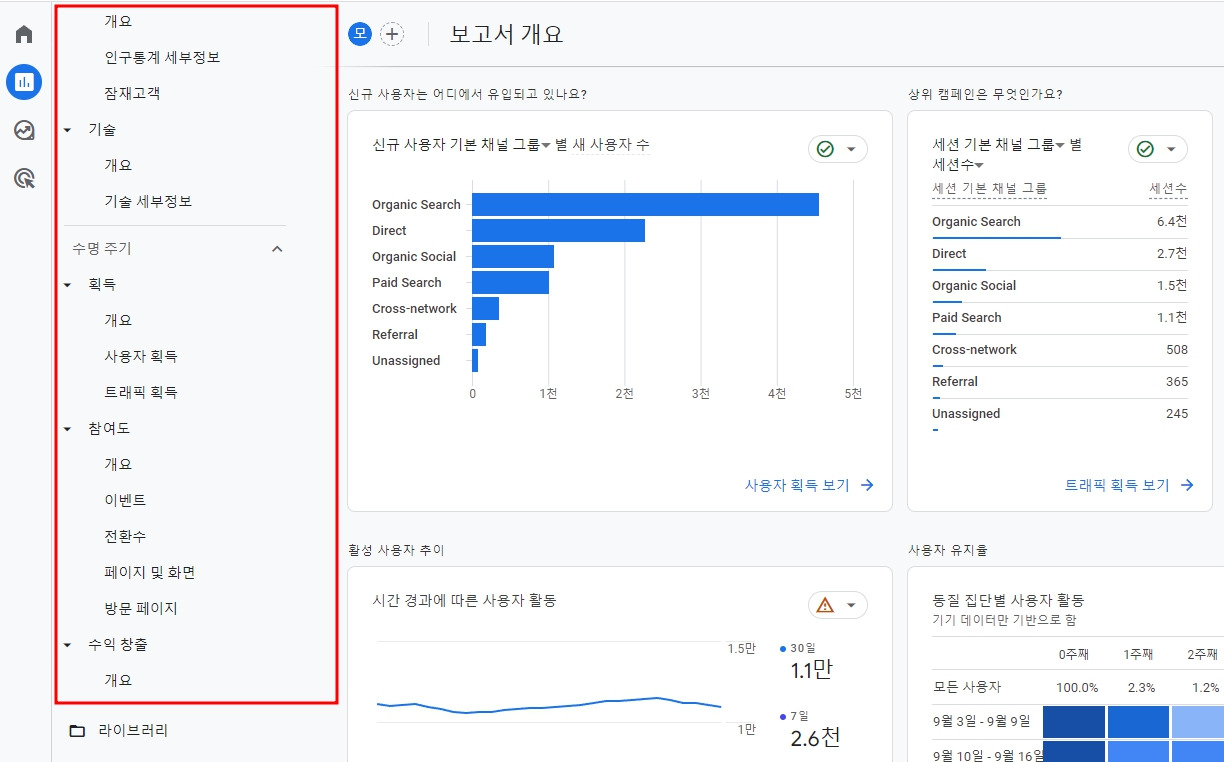Open the 라이브러리 folder at sidebar bottom
Viewport: 1224px width, 762px height.
(130, 731)
